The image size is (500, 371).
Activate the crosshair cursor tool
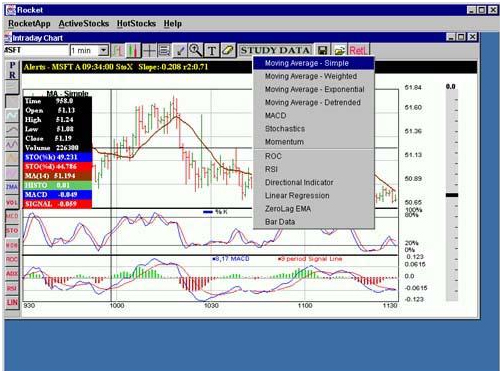tap(149, 51)
